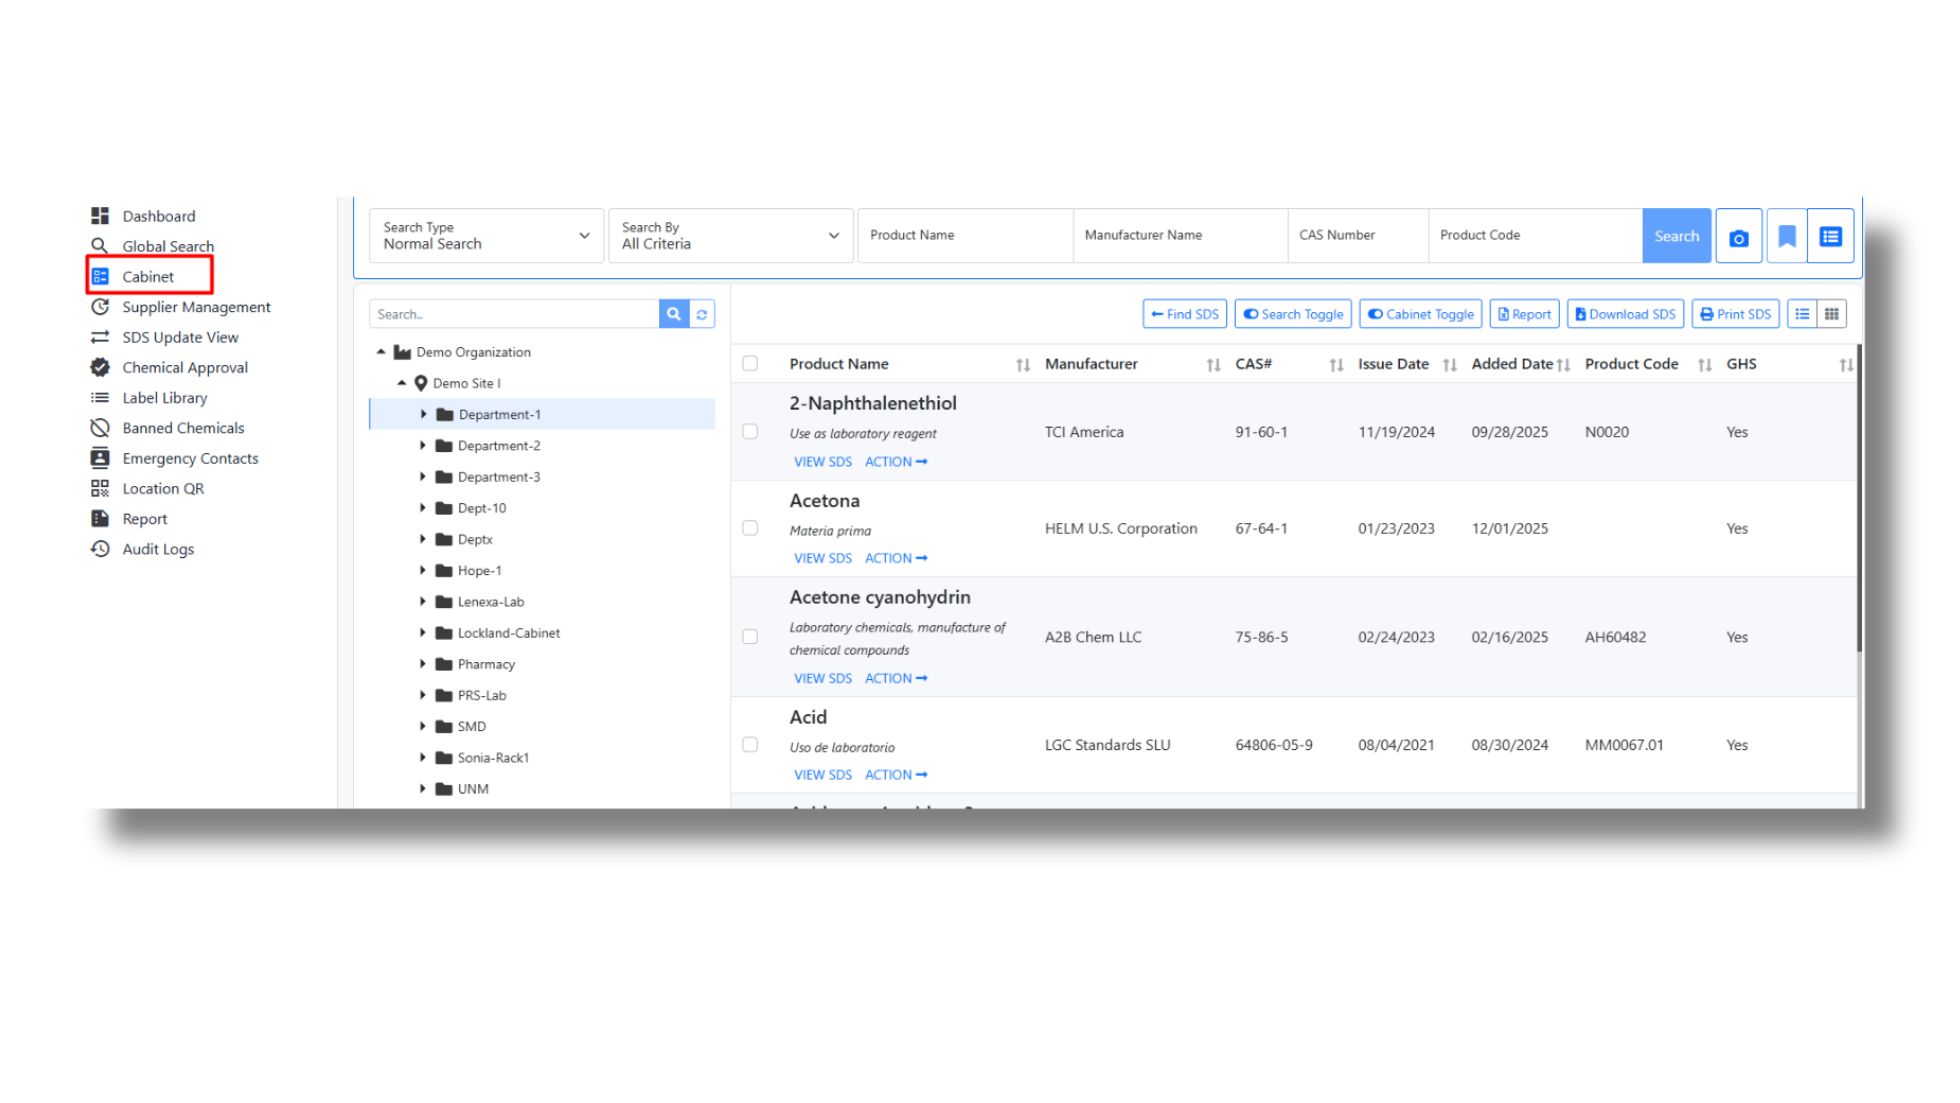Focus the Product Name search field
Screen dimensions: 1960x1103
click(965, 236)
